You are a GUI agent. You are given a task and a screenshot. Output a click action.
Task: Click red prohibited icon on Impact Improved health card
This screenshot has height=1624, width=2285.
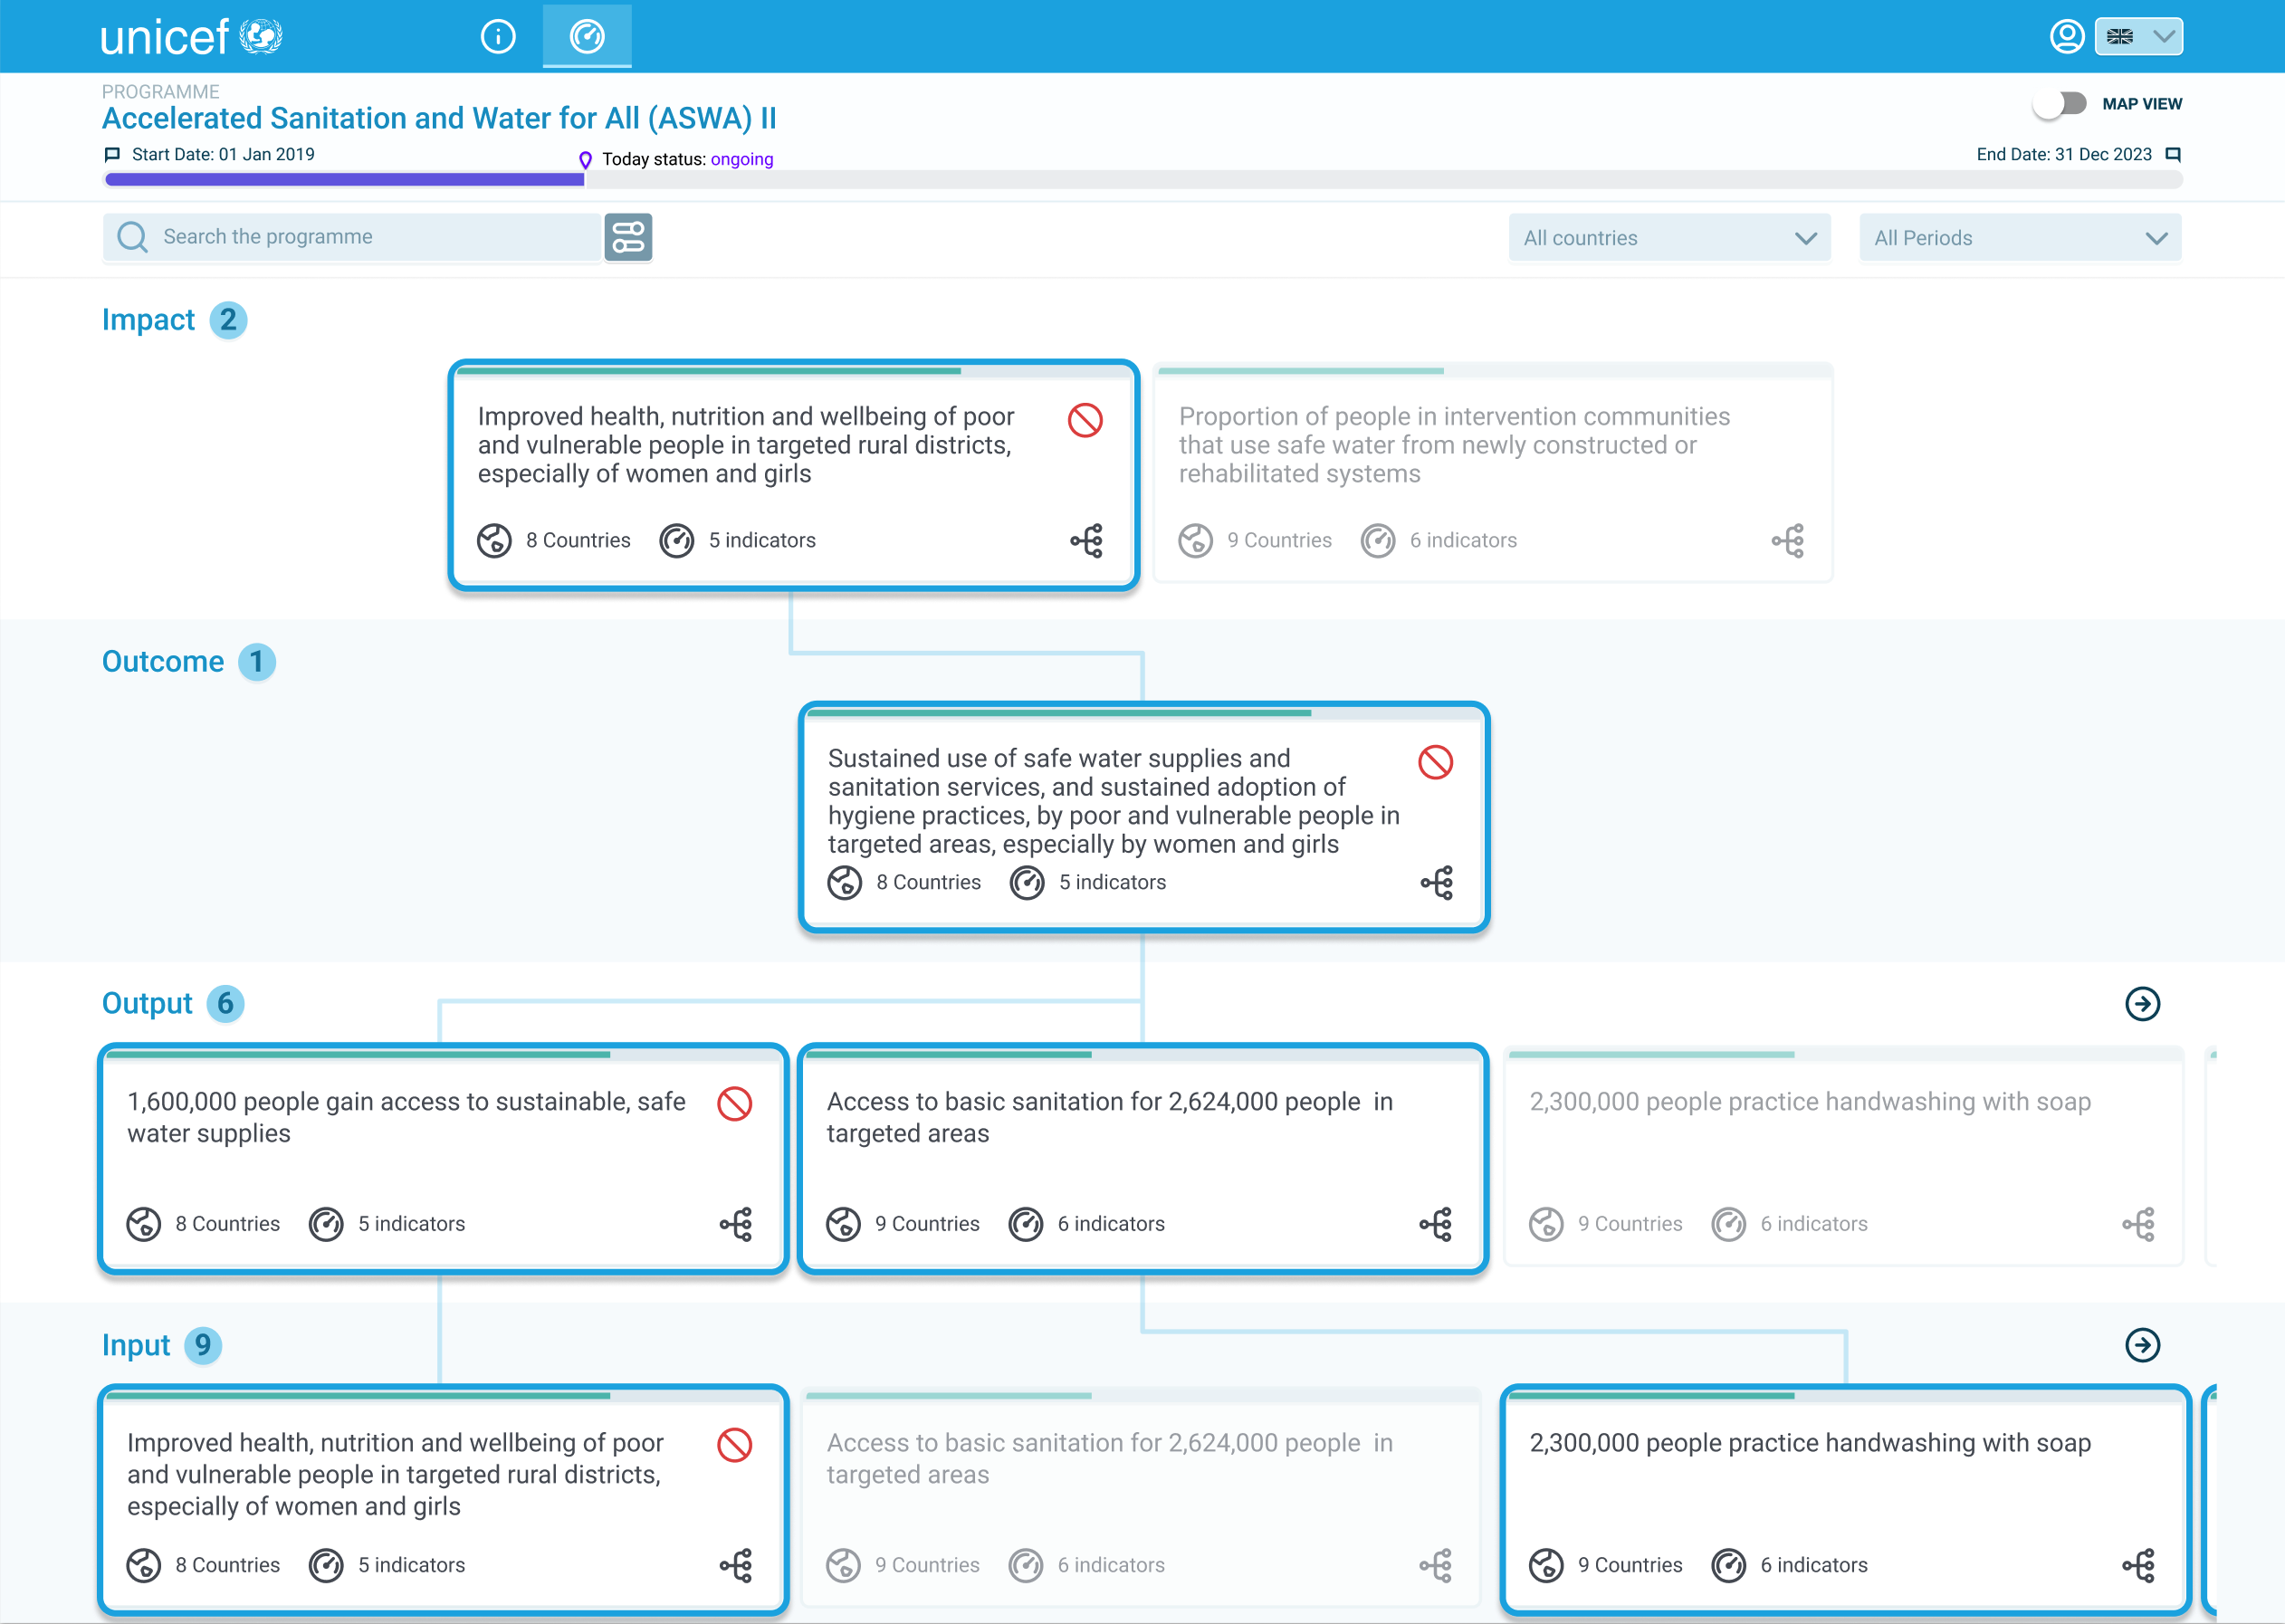click(1085, 420)
